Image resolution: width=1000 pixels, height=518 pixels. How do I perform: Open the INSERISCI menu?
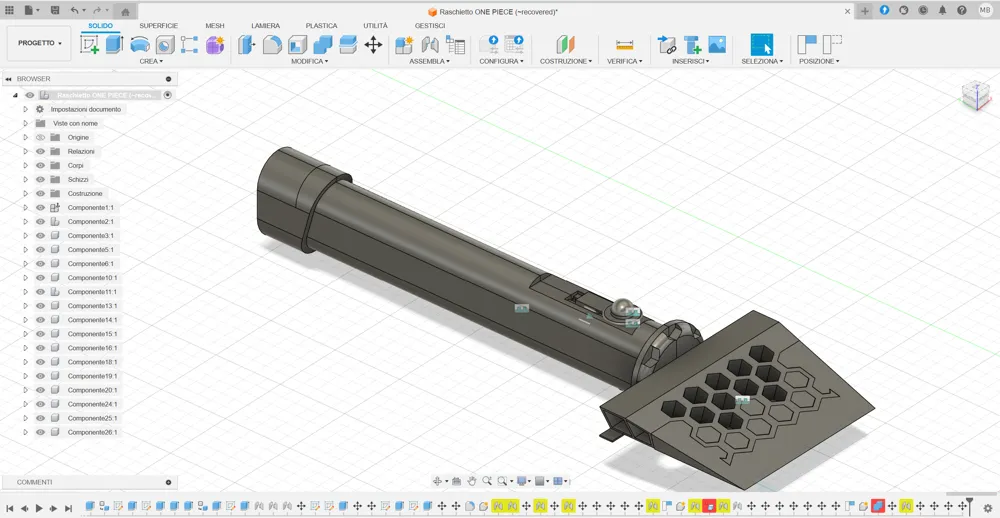pyautogui.click(x=691, y=61)
